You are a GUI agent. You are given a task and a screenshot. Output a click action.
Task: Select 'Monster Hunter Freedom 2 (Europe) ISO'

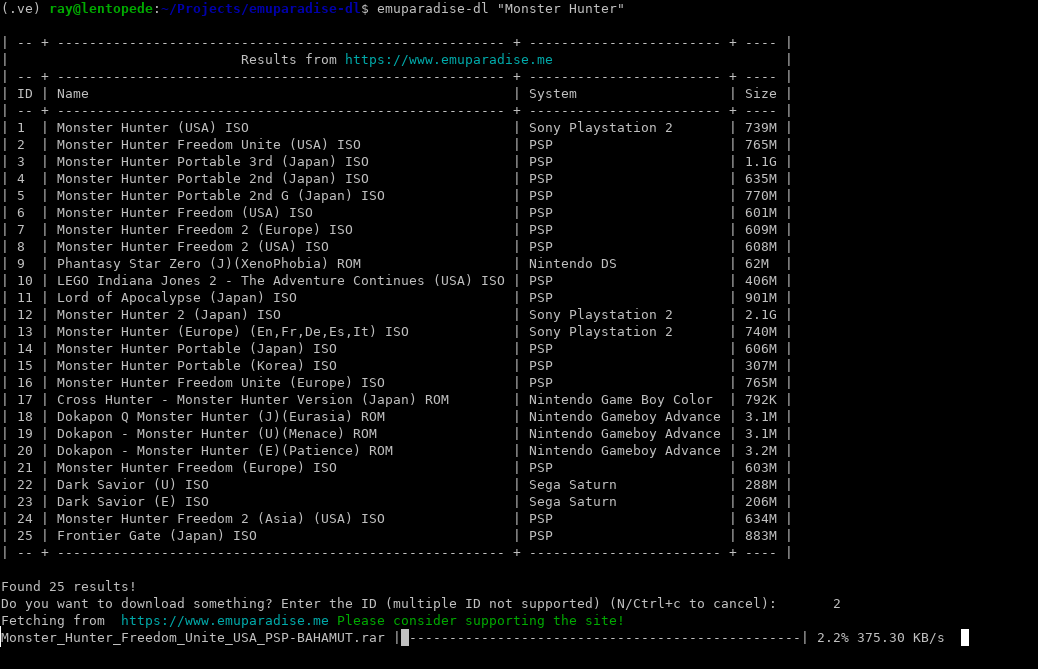pyautogui.click(x=205, y=230)
